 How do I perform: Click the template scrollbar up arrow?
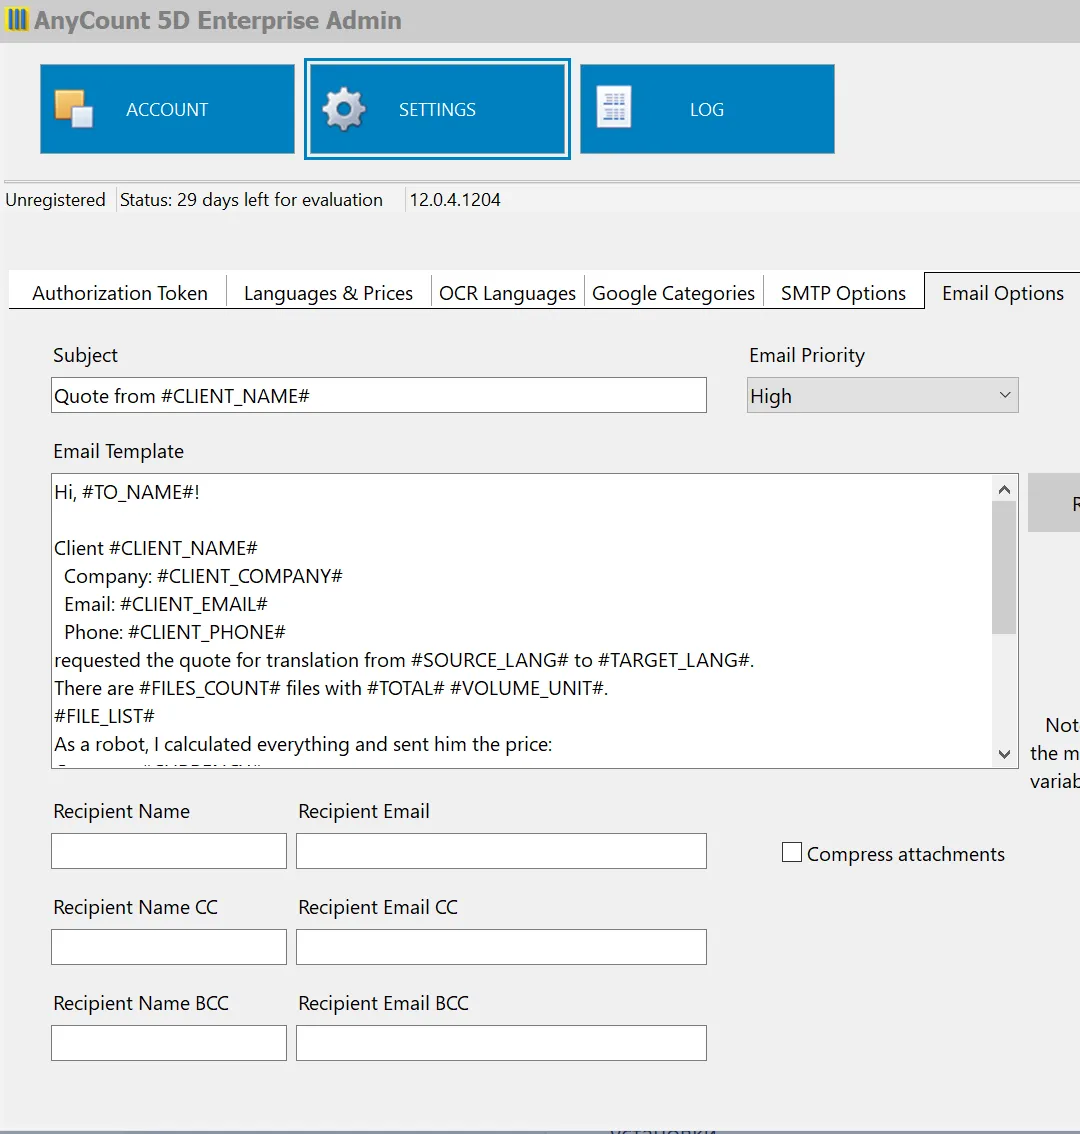(x=1004, y=490)
